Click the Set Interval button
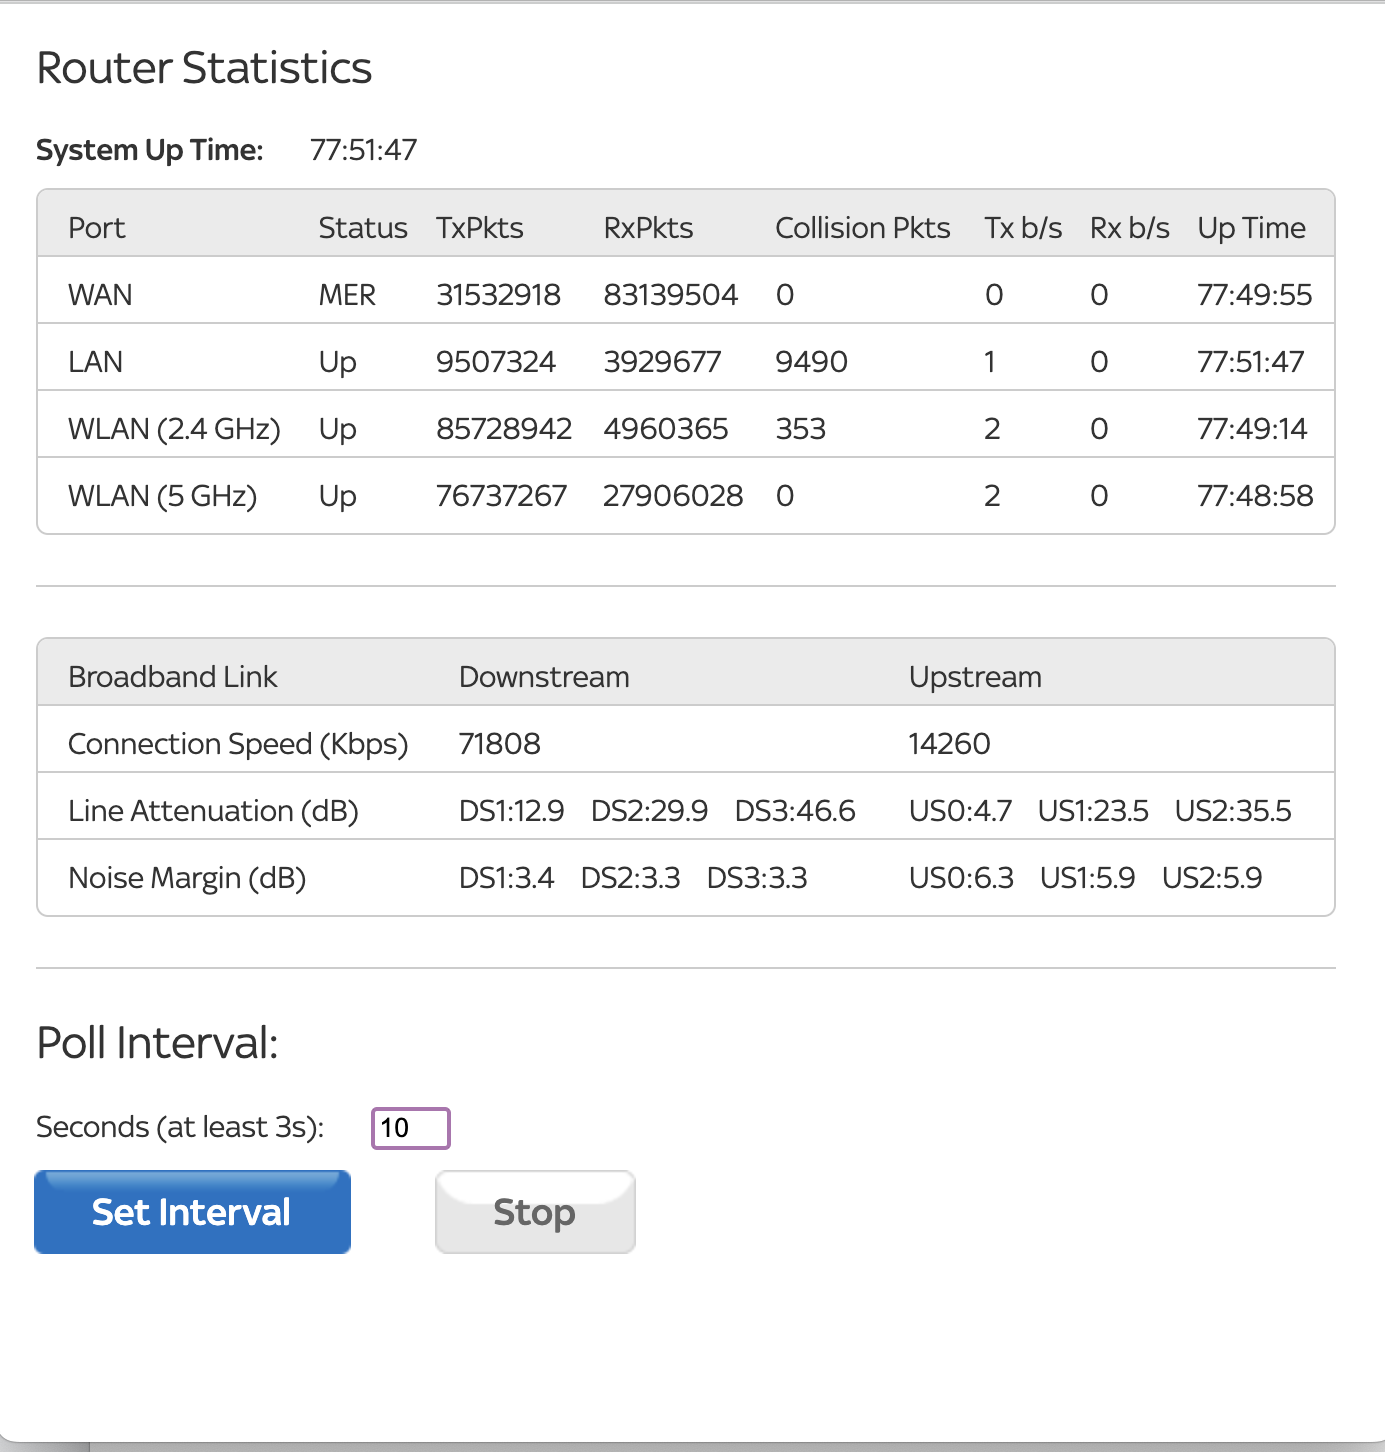The image size is (1385, 1452). [x=192, y=1212]
